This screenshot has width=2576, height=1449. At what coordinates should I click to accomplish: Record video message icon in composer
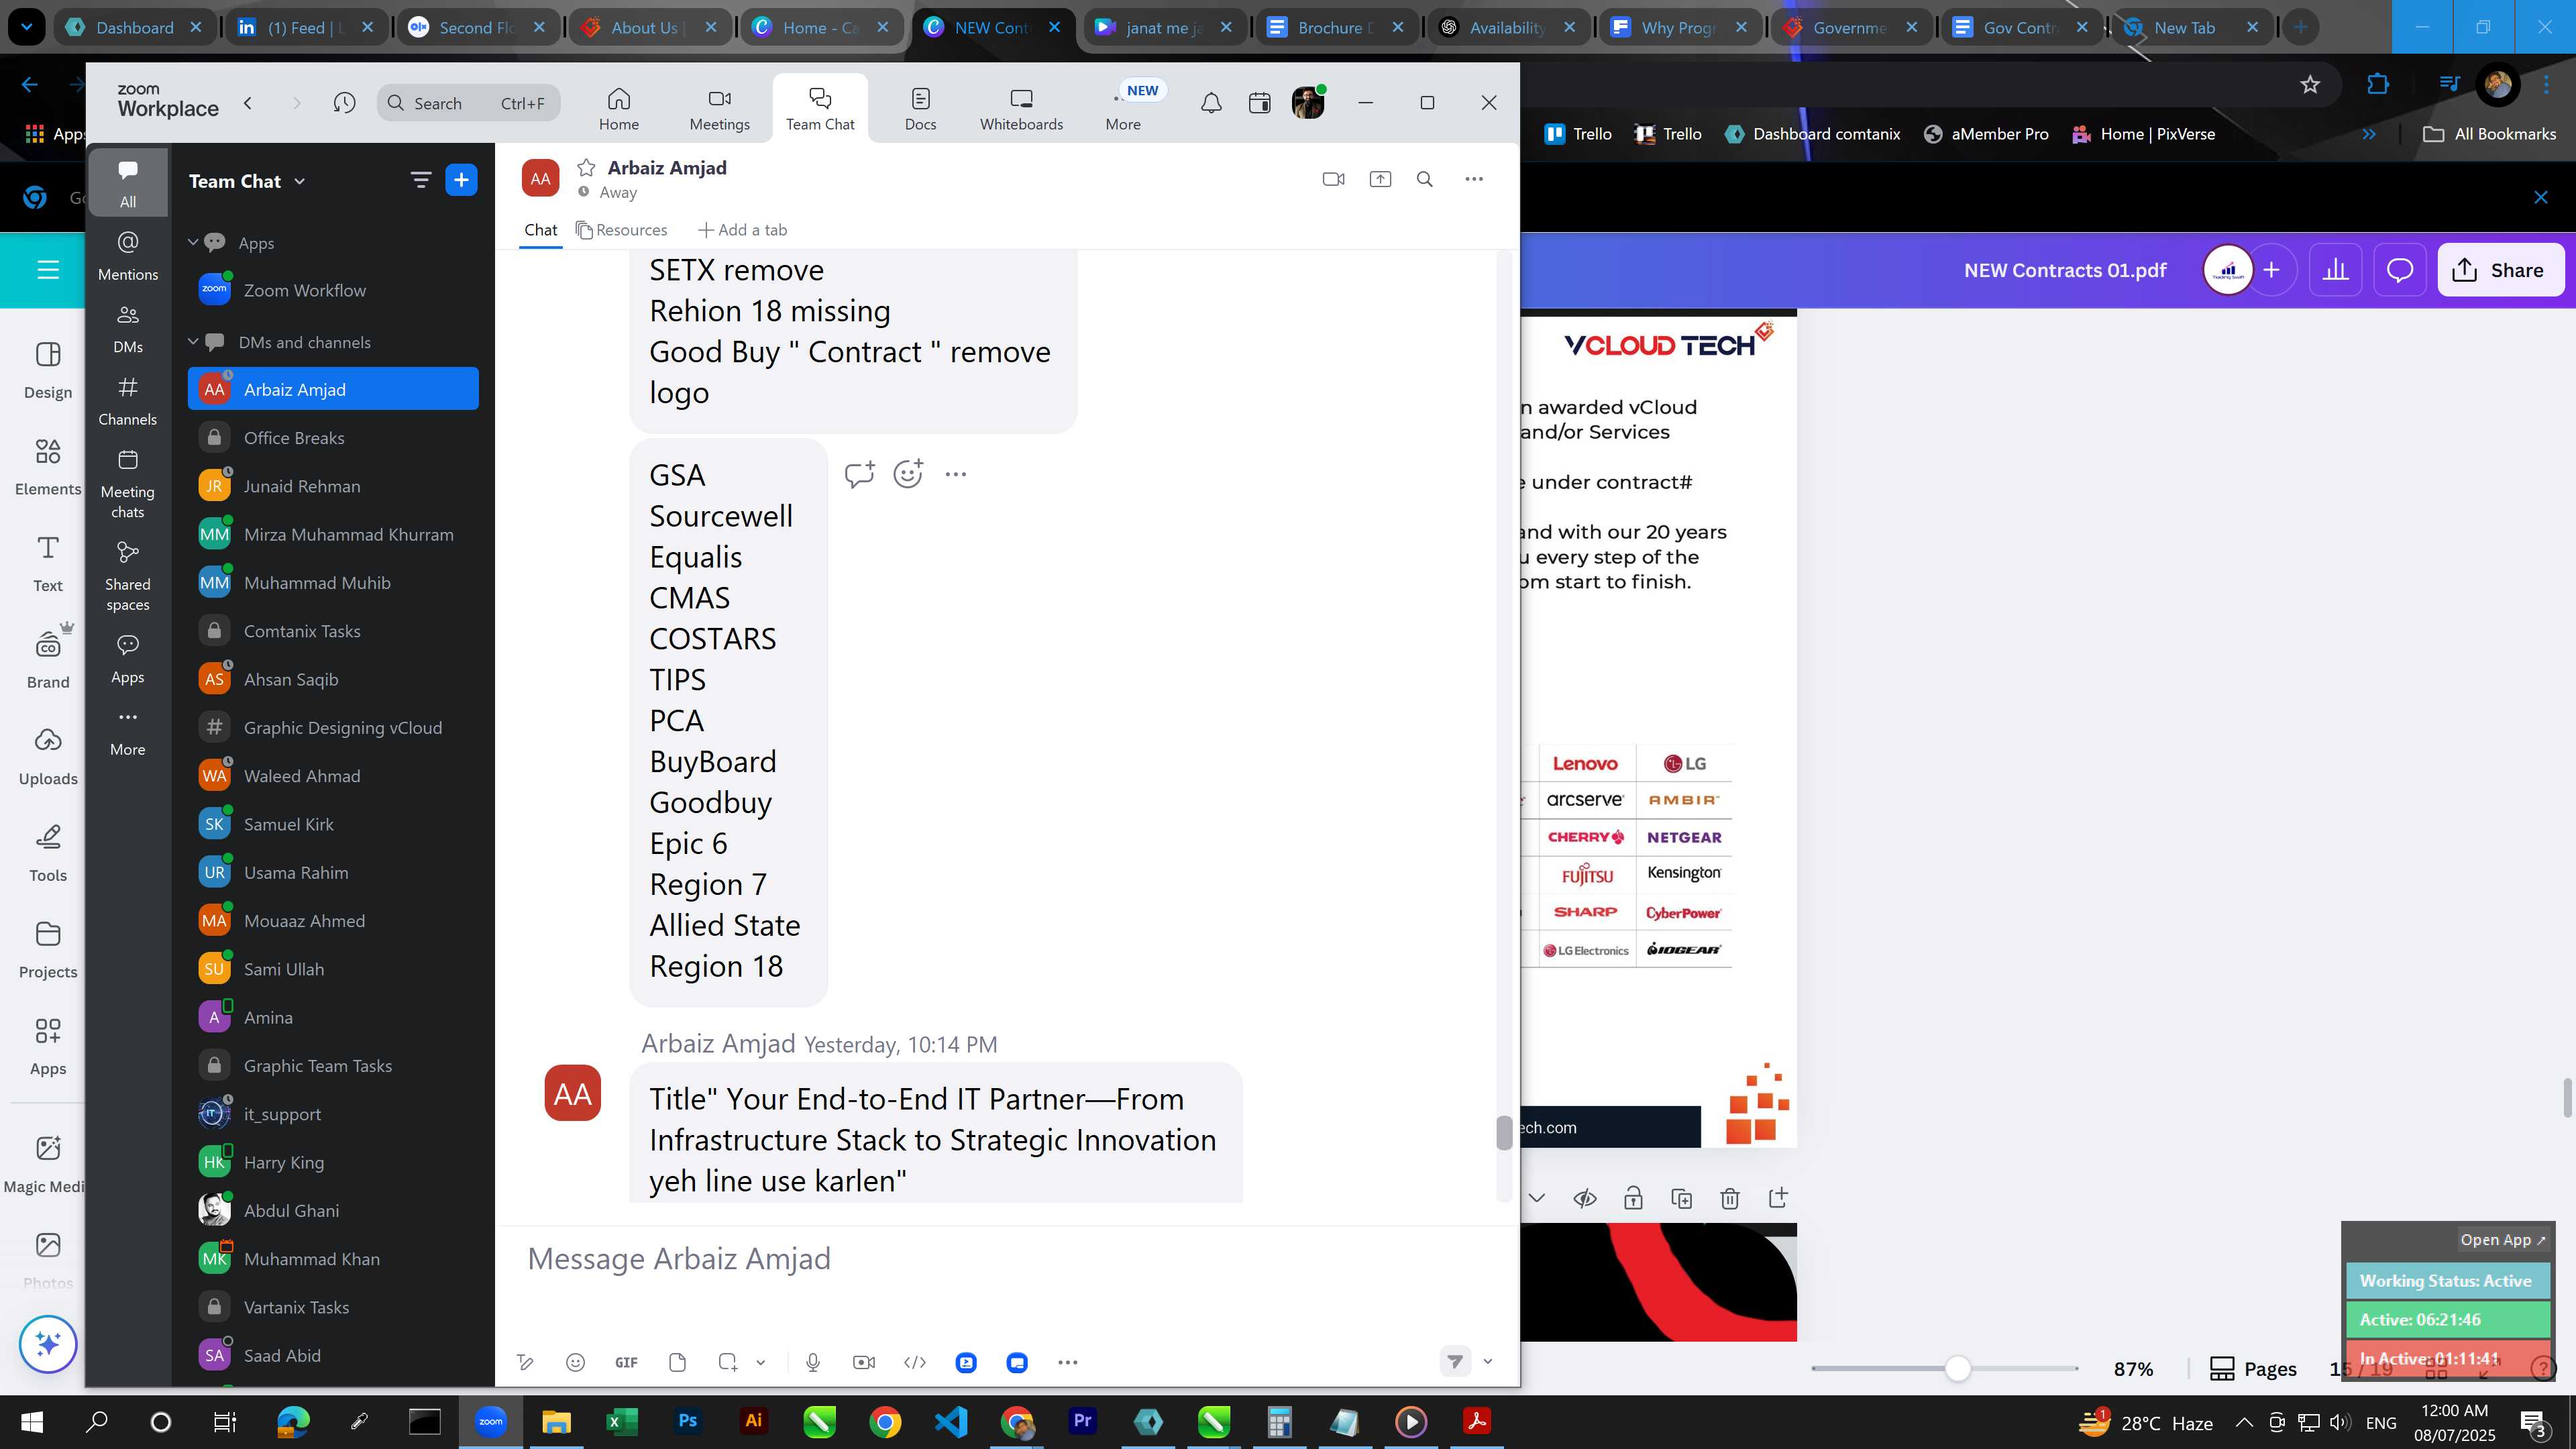(x=864, y=1362)
